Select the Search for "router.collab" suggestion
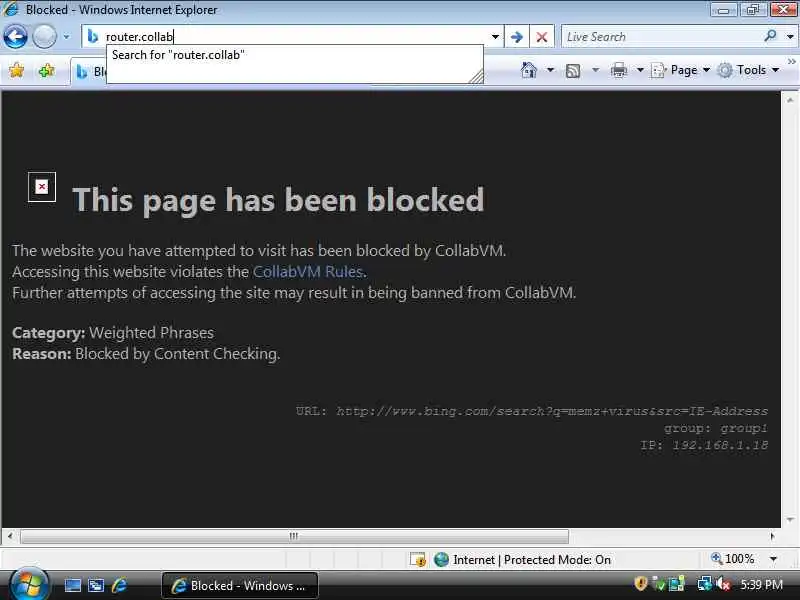Viewport: 800px width, 600px height. tap(295, 55)
